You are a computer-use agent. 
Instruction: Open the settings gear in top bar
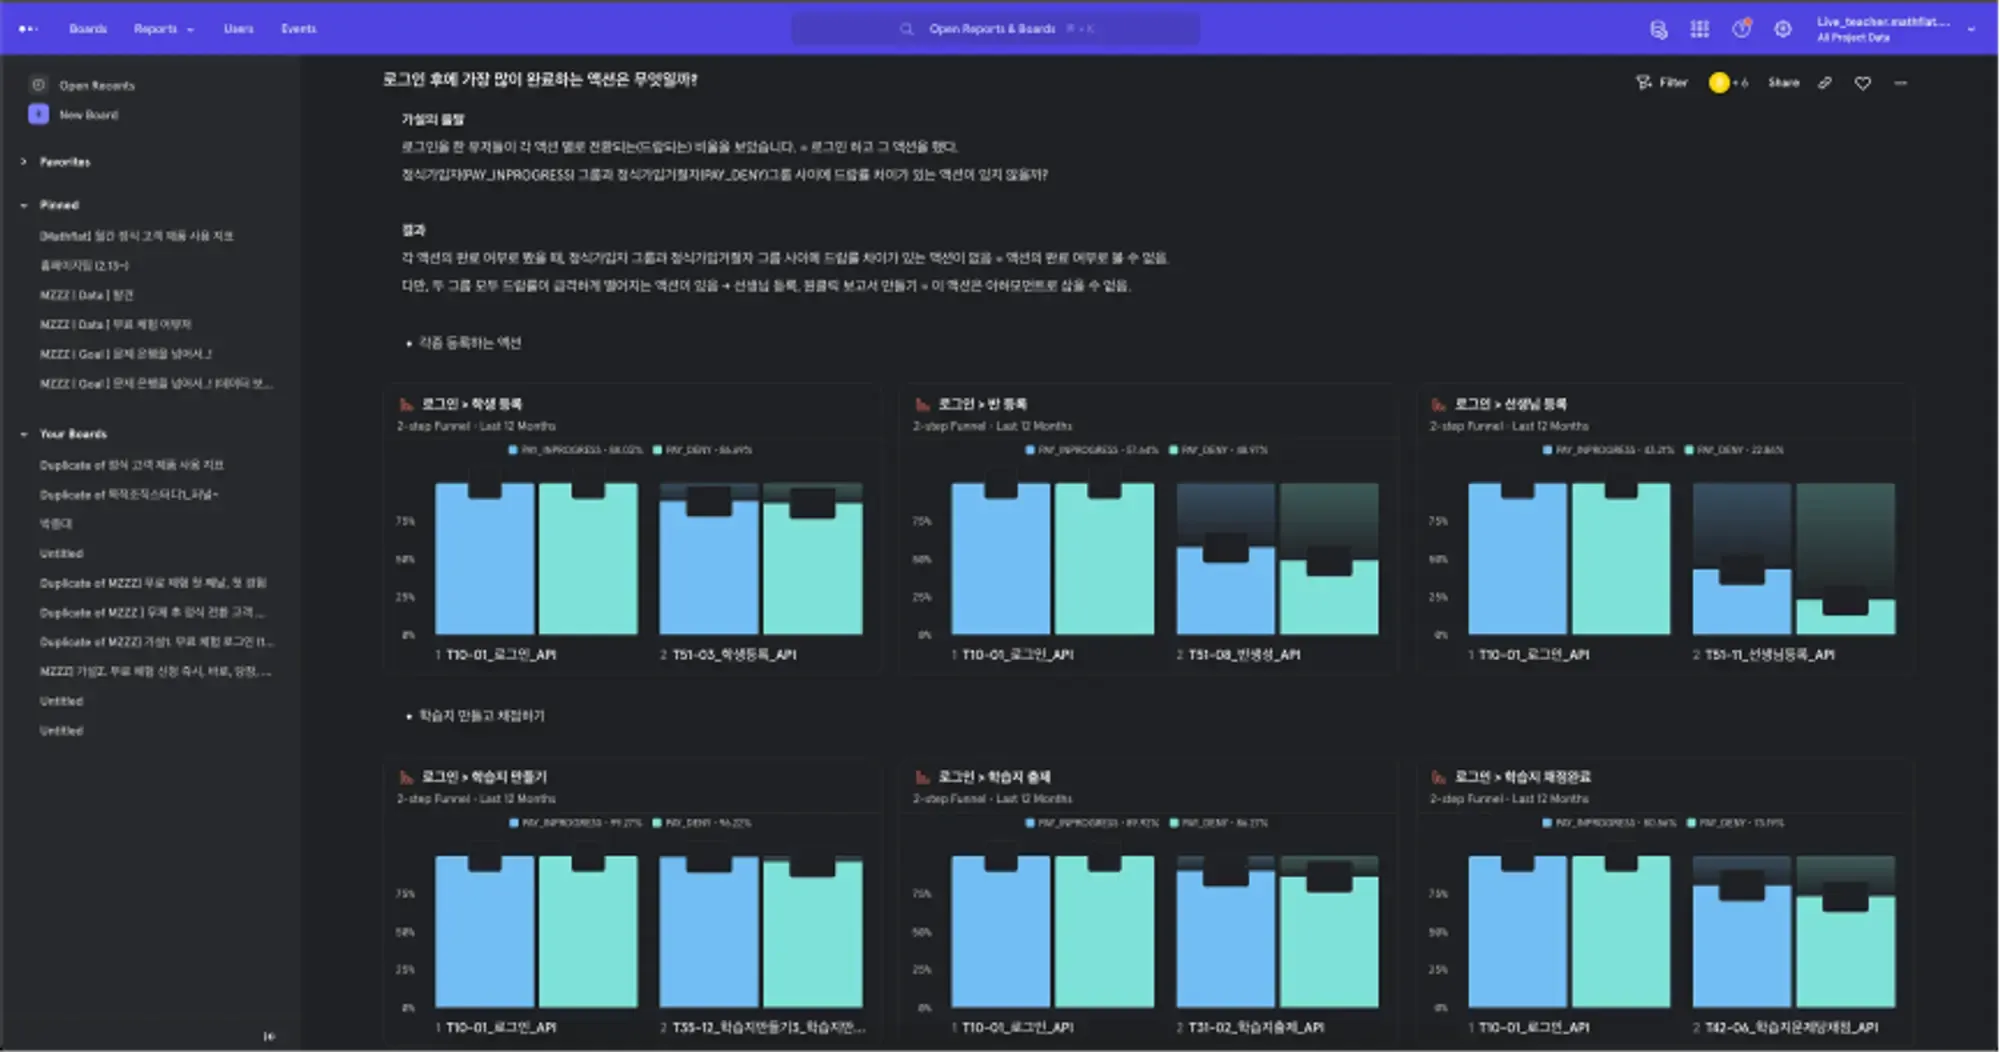(1782, 29)
